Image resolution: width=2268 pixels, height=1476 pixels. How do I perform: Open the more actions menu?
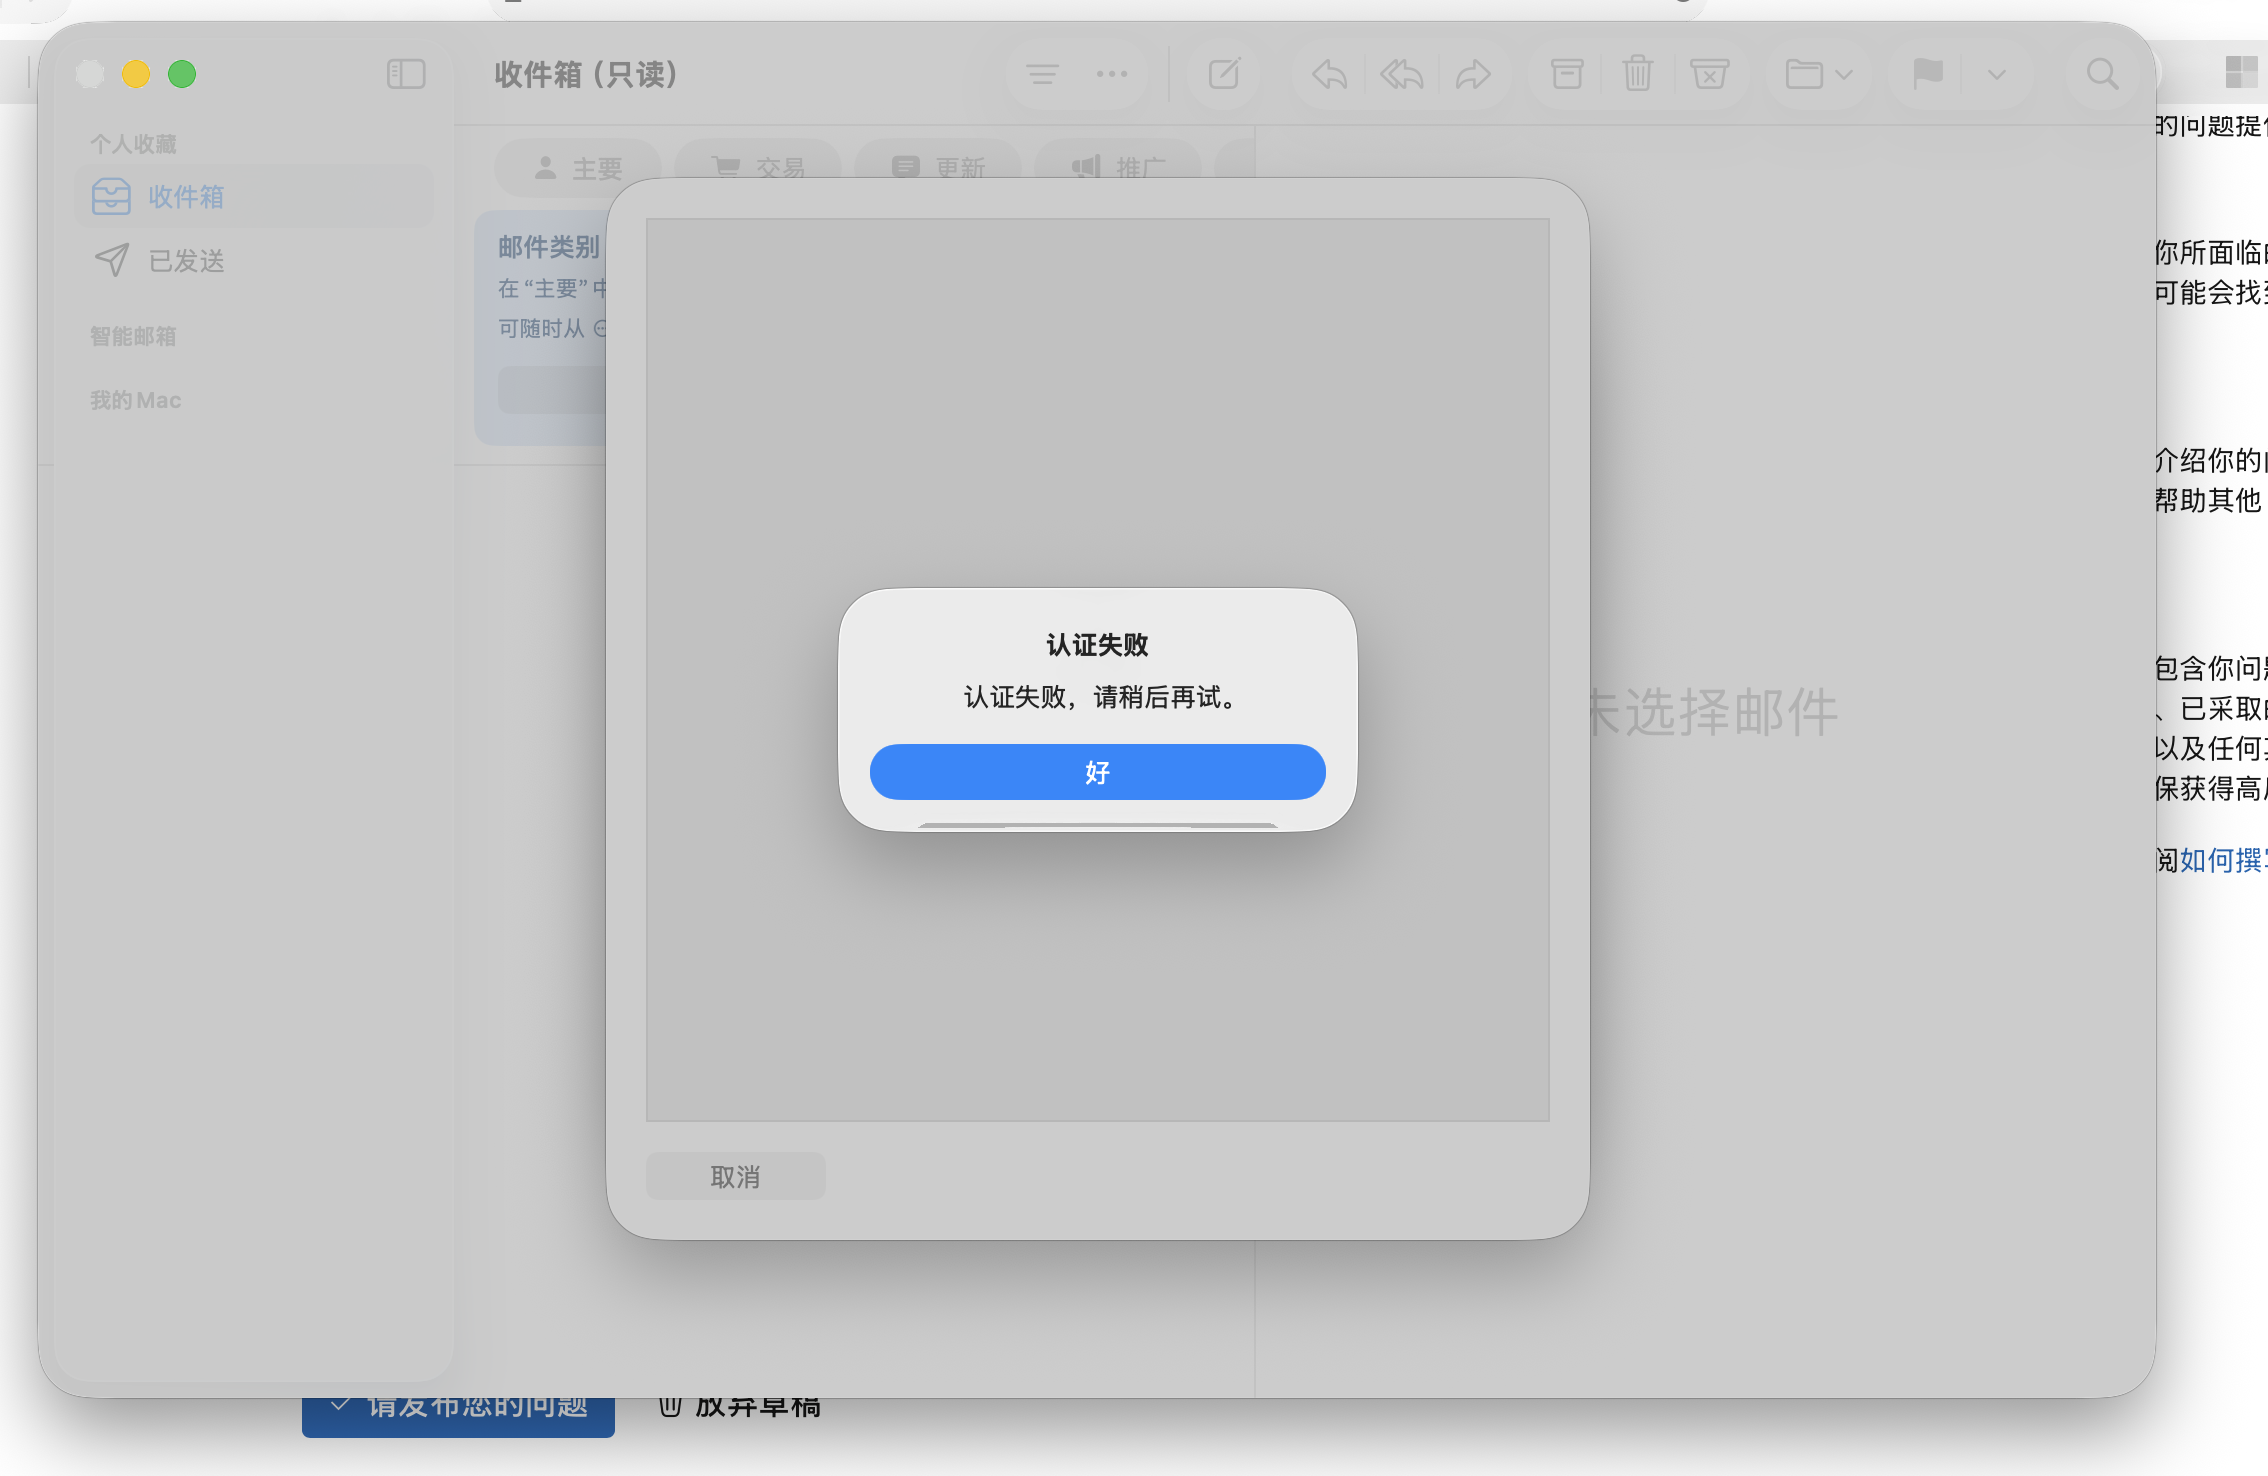pyautogui.click(x=1111, y=74)
